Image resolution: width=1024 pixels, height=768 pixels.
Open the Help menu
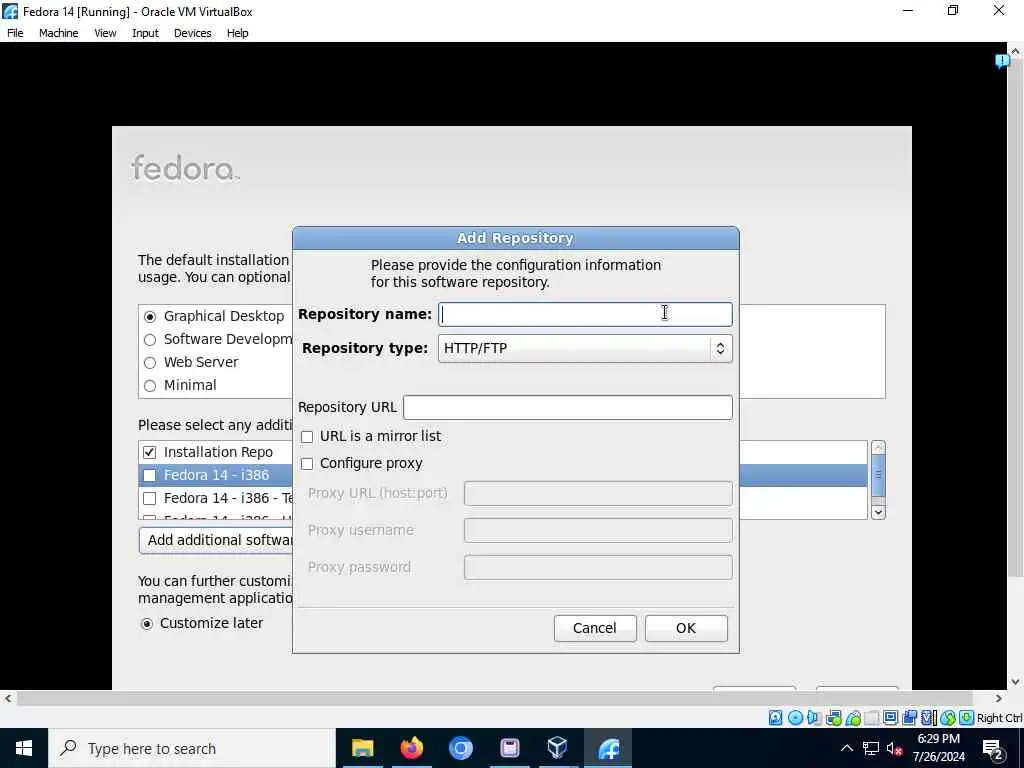pyautogui.click(x=237, y=33)
